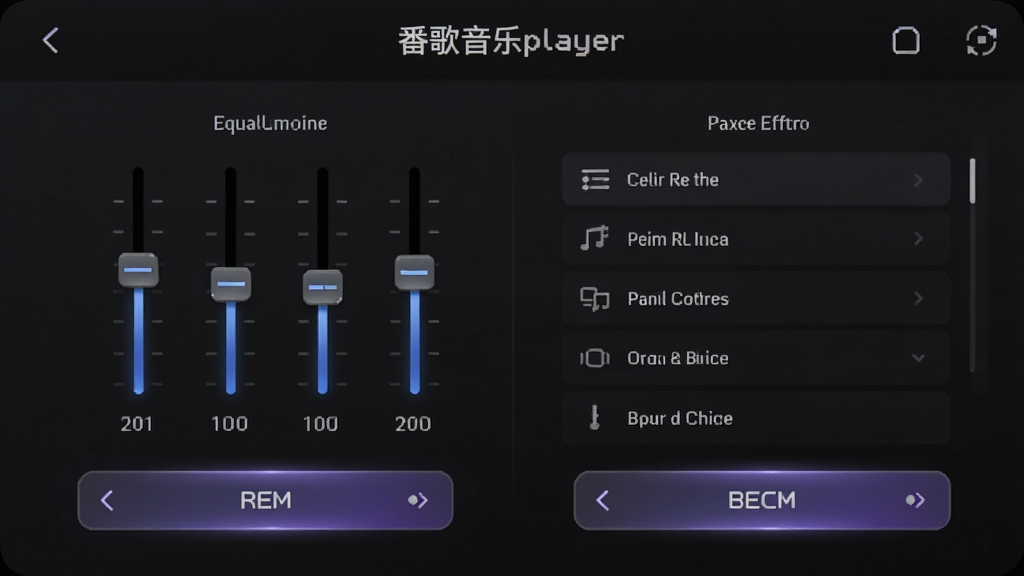Image resolution: width=1024 pixels, height=576 pixels.
Task: Click the circular target icon in header
Action: pyautogui.click(x=981, y=40)
